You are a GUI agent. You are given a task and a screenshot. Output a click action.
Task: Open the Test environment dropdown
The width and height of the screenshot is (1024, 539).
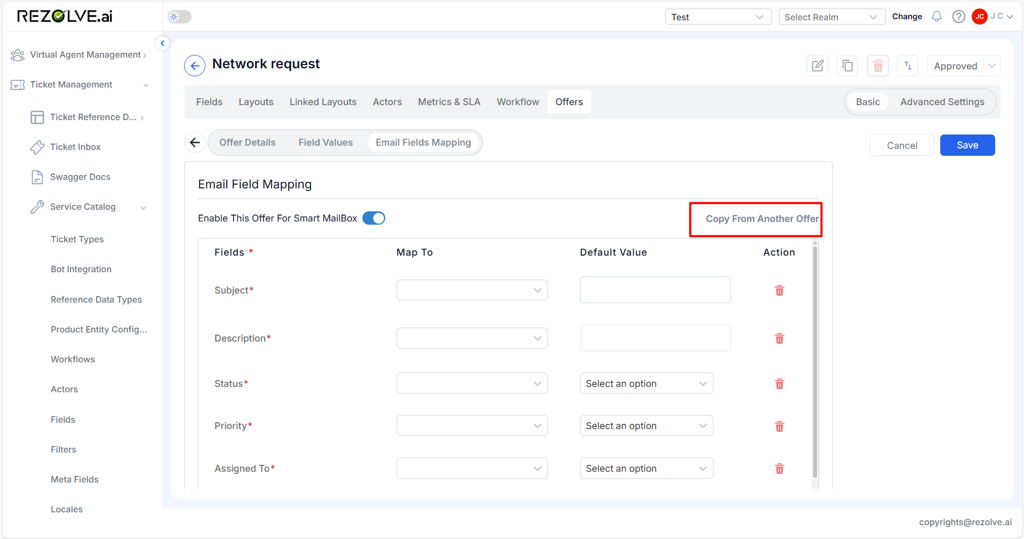tap(718, 17)
